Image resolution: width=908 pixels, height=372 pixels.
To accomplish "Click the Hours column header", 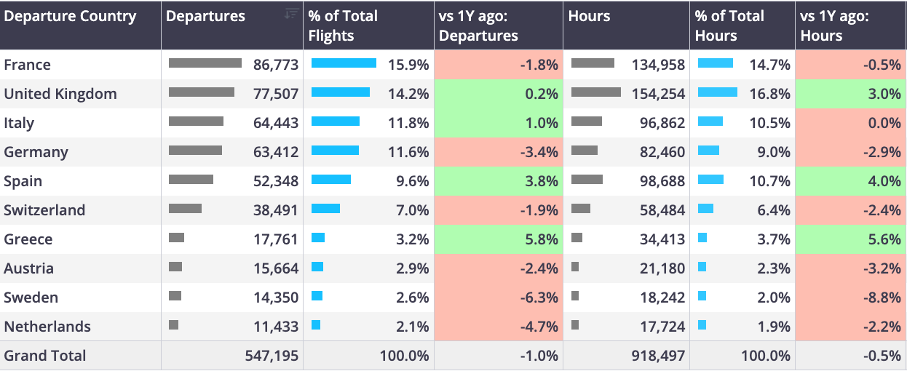I will click(626, 25).
